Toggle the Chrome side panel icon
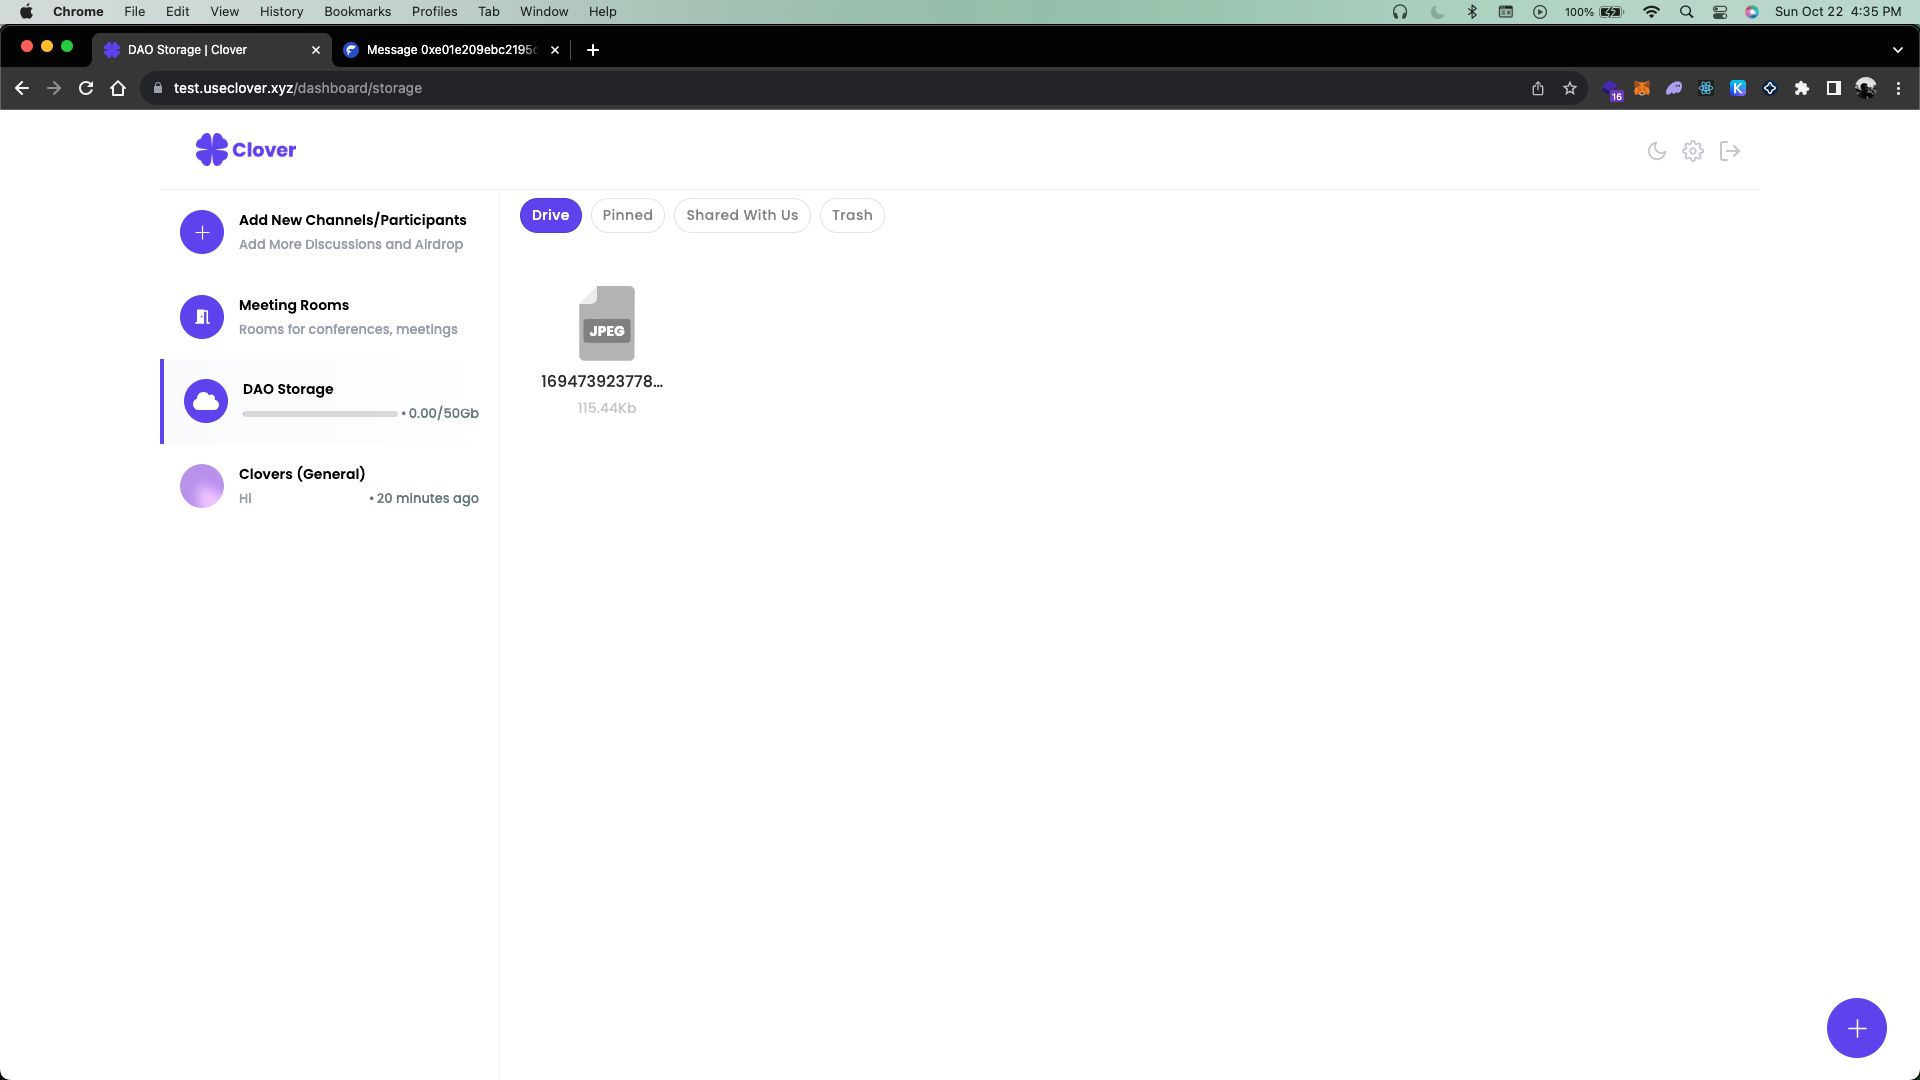This screenshot has width=1920, height=1080. pos(1834,88)
